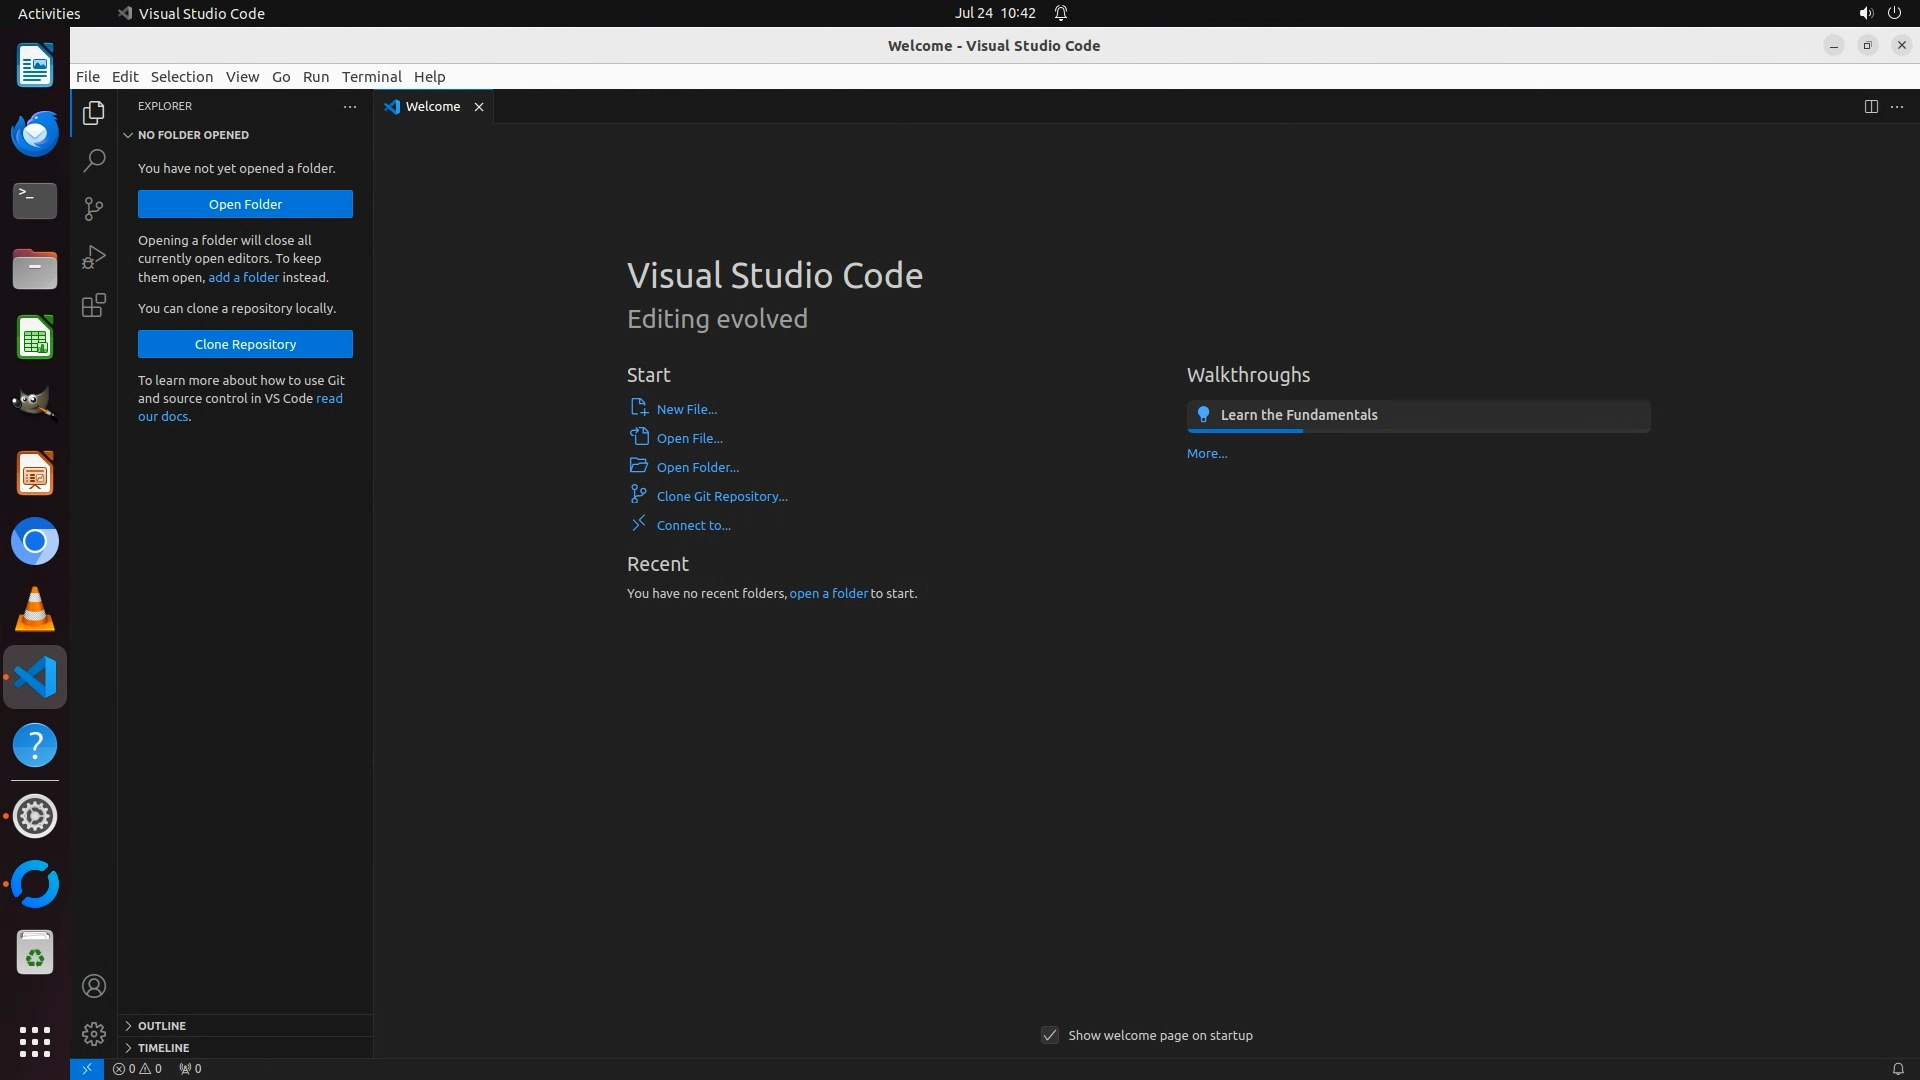Click the remote window status bar icon
The width and height of the screenshot is (1920, 1080).
[x=87, y=1068]
